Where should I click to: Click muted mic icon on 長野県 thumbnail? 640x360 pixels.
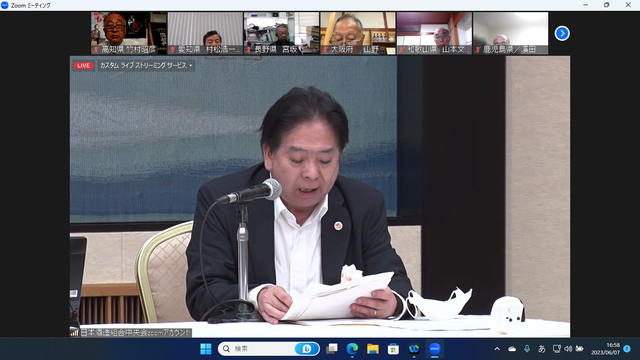pos(249,50)
